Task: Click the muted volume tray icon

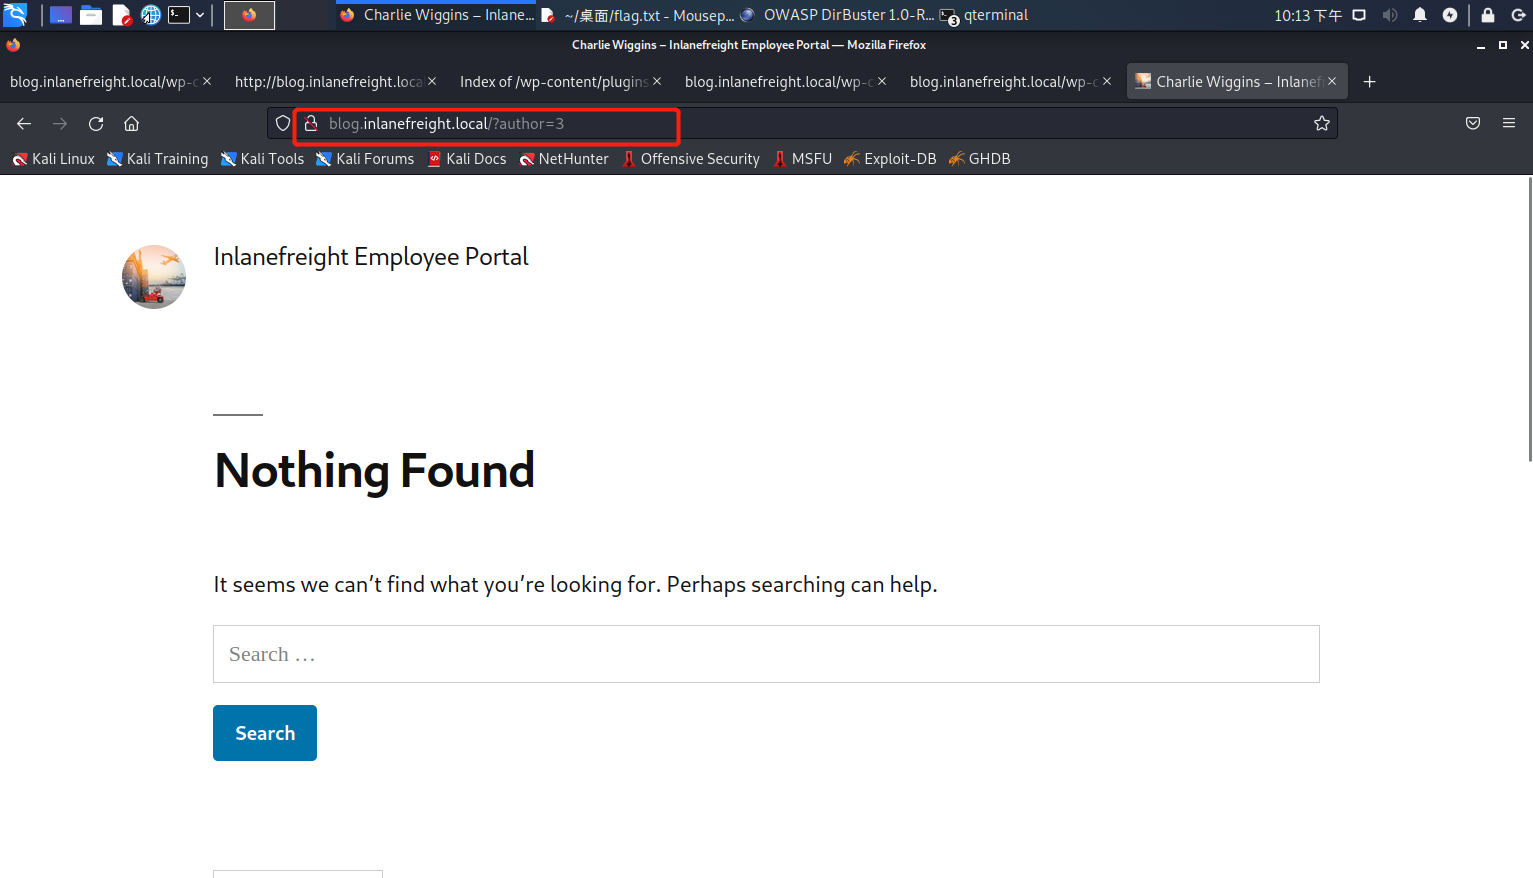Action: click(1390, 15)
